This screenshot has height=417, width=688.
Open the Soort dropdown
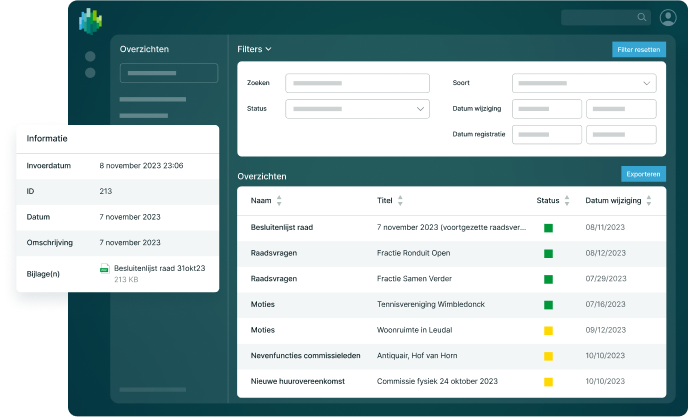[584, 83]
